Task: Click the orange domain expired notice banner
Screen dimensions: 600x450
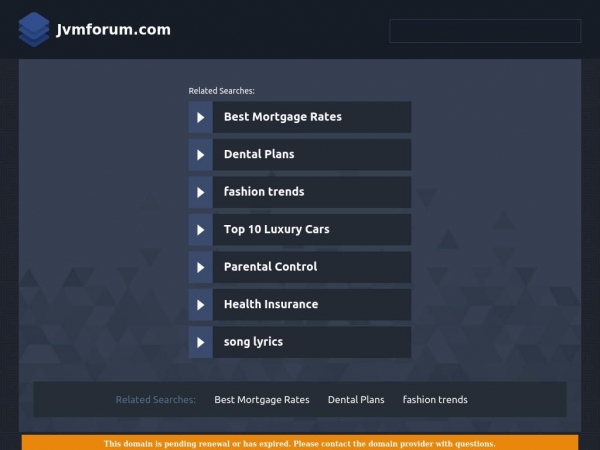Action: tap(300, 443)
